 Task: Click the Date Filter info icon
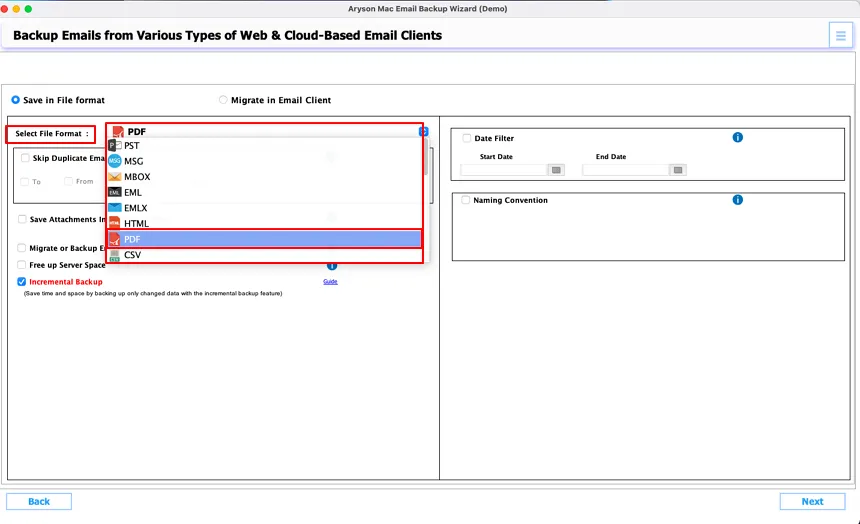738,137
